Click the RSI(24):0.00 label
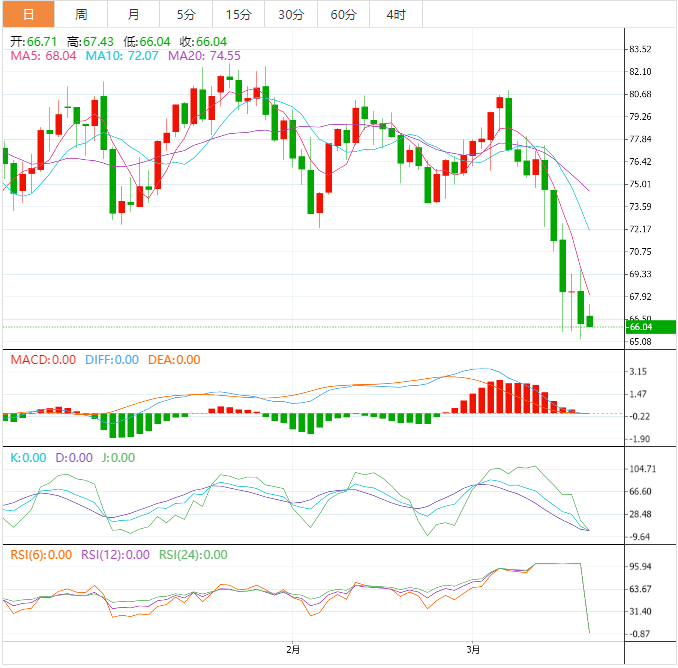The image size is (678, 668). point(193,555)
